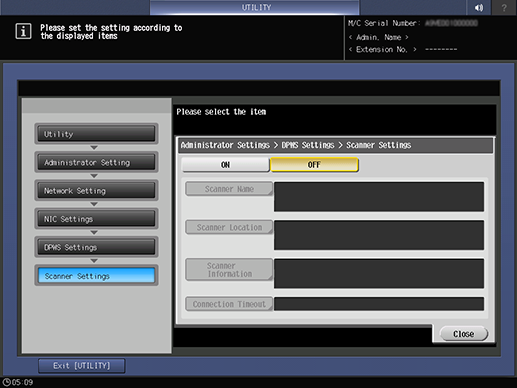
Task: Click the Scanner Information text field
Action: pos(379,273)
